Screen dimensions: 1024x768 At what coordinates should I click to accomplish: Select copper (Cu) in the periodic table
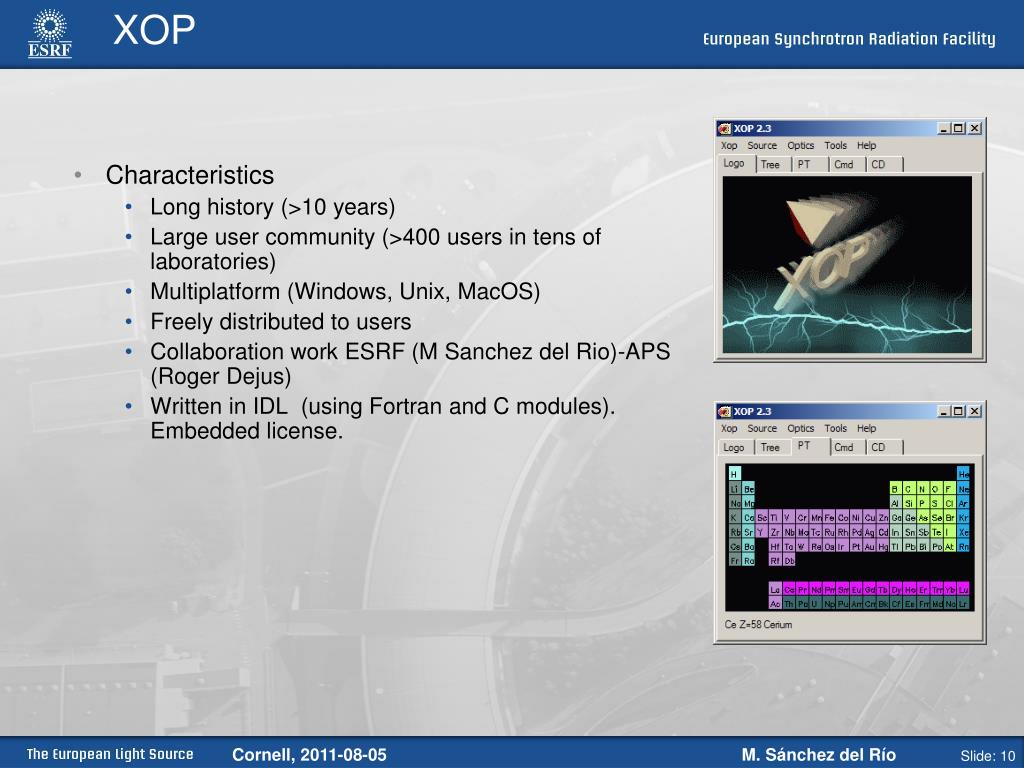pos(870,516)
